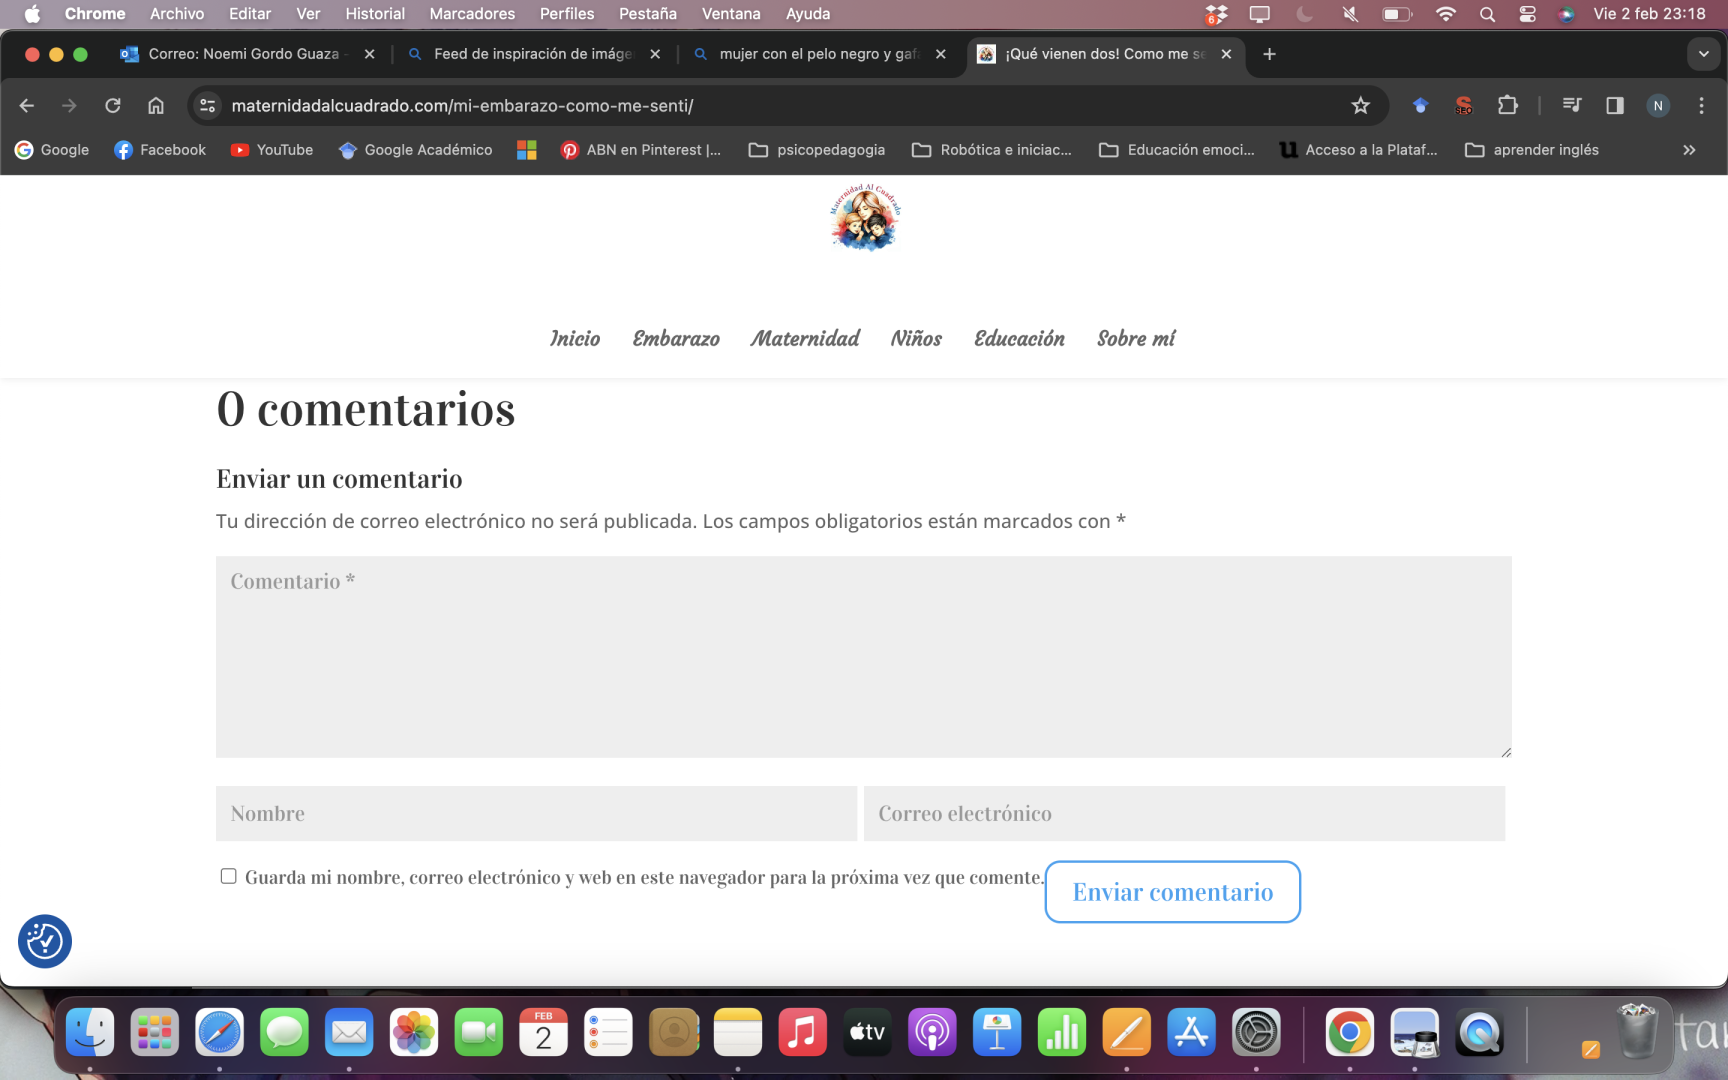Open Safari from the Dock

click(x=220, y=1032)
